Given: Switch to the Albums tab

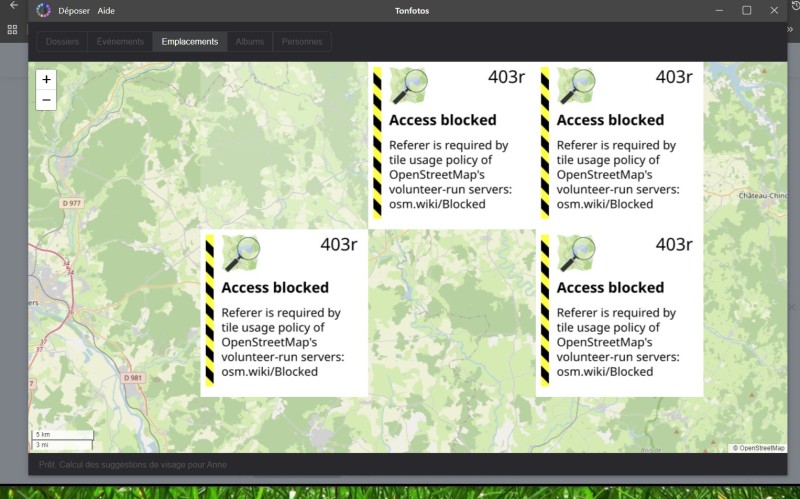Looking at the screenshot, I should [249, 42].
